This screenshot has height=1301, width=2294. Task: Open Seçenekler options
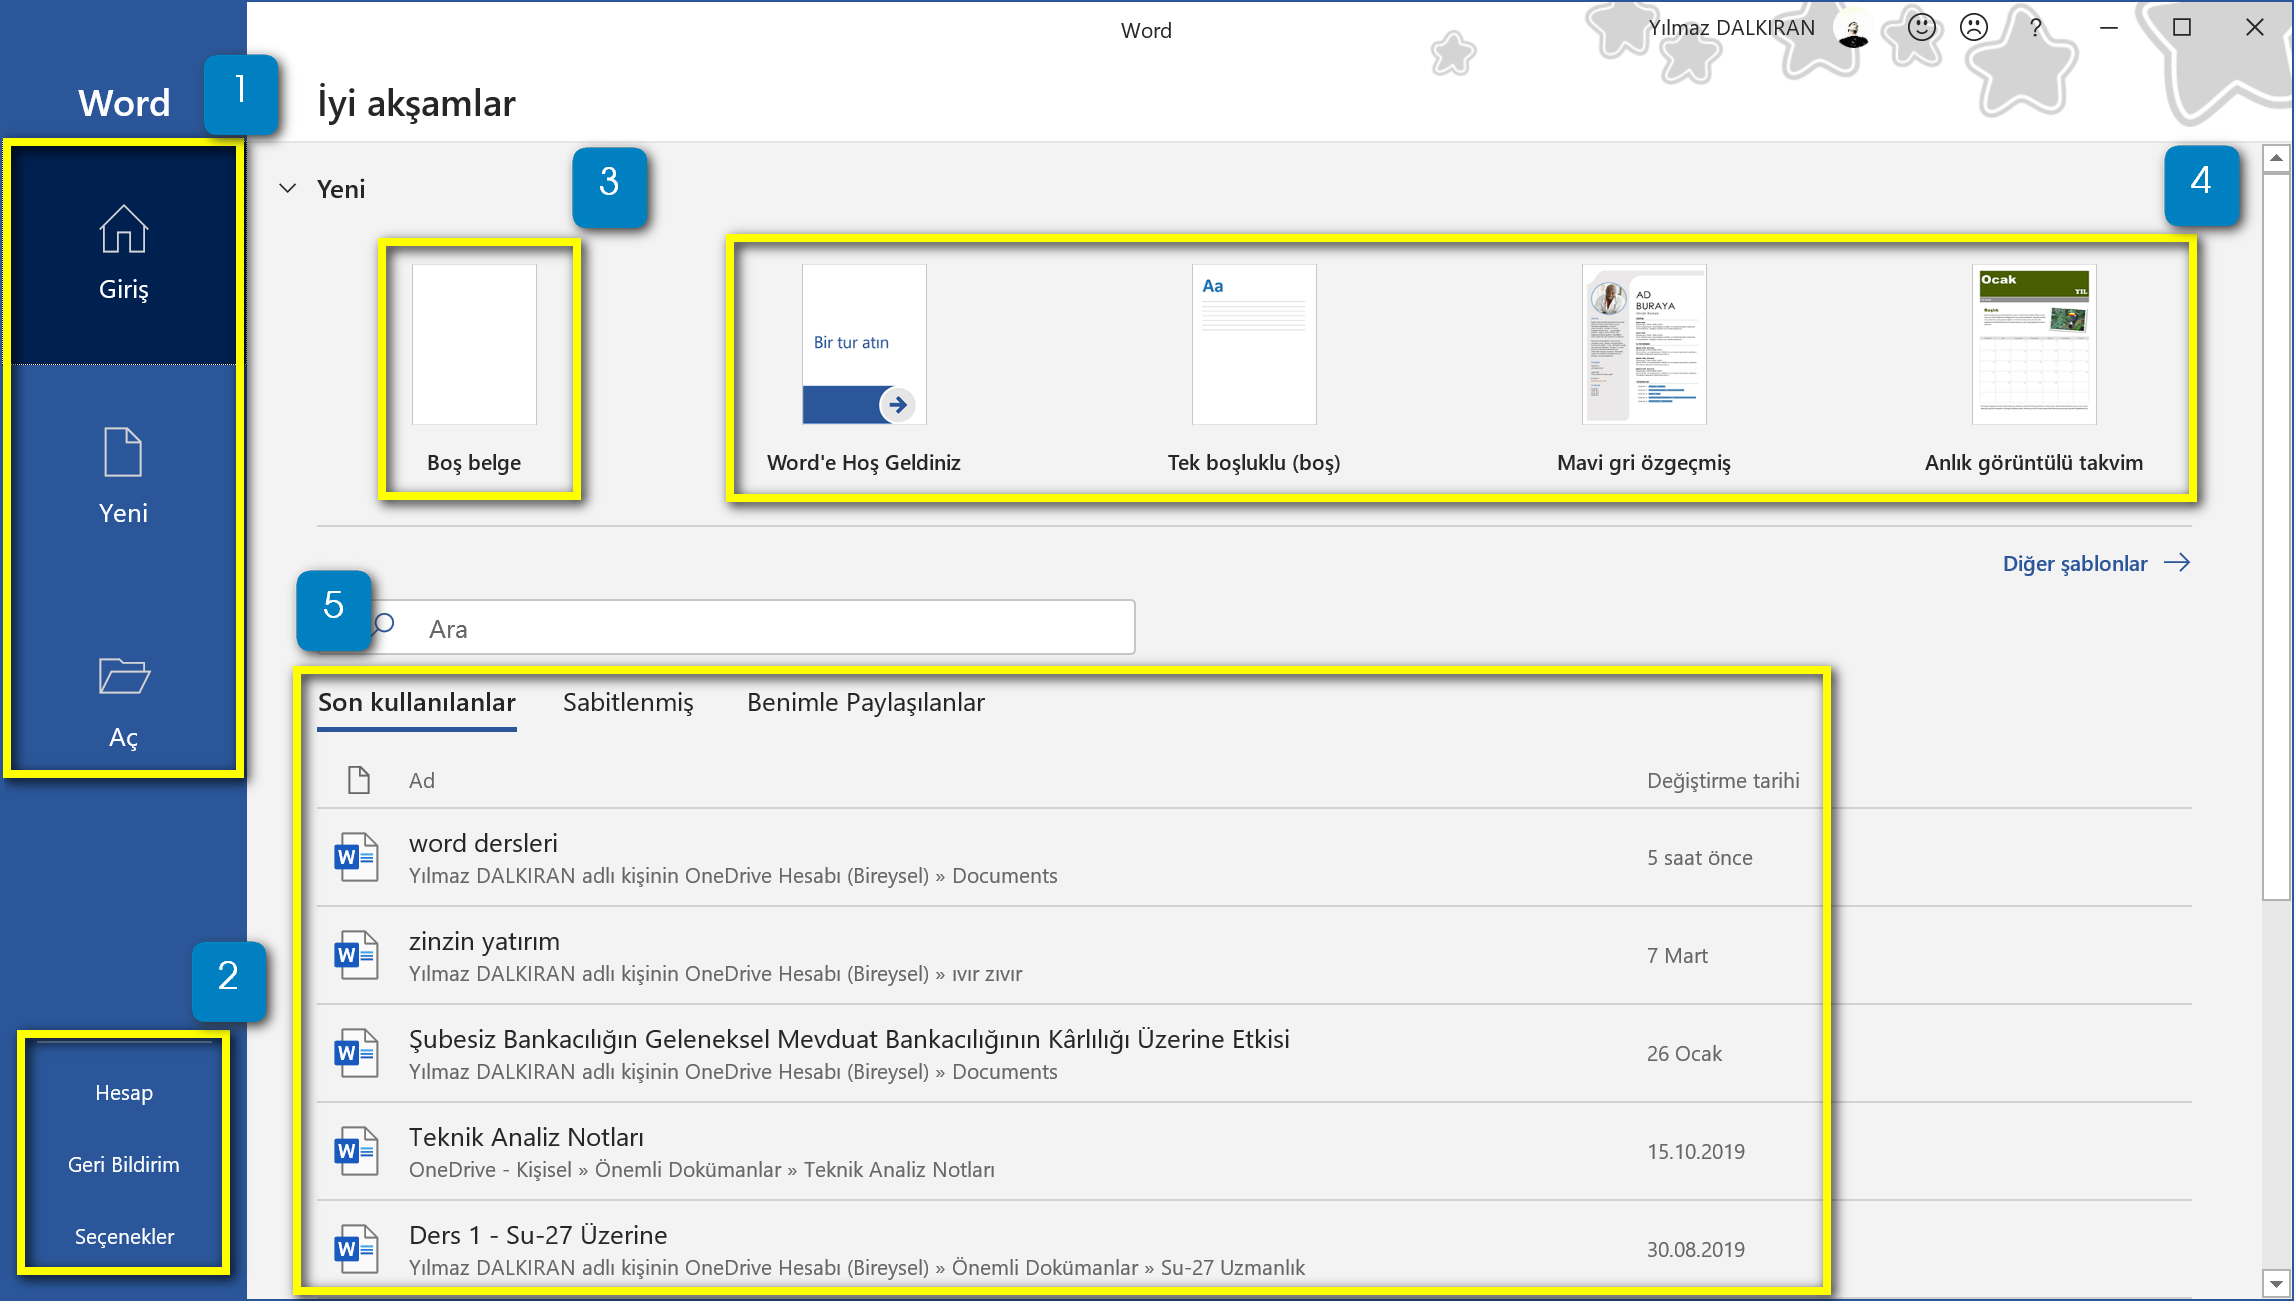click(124, 1236)
